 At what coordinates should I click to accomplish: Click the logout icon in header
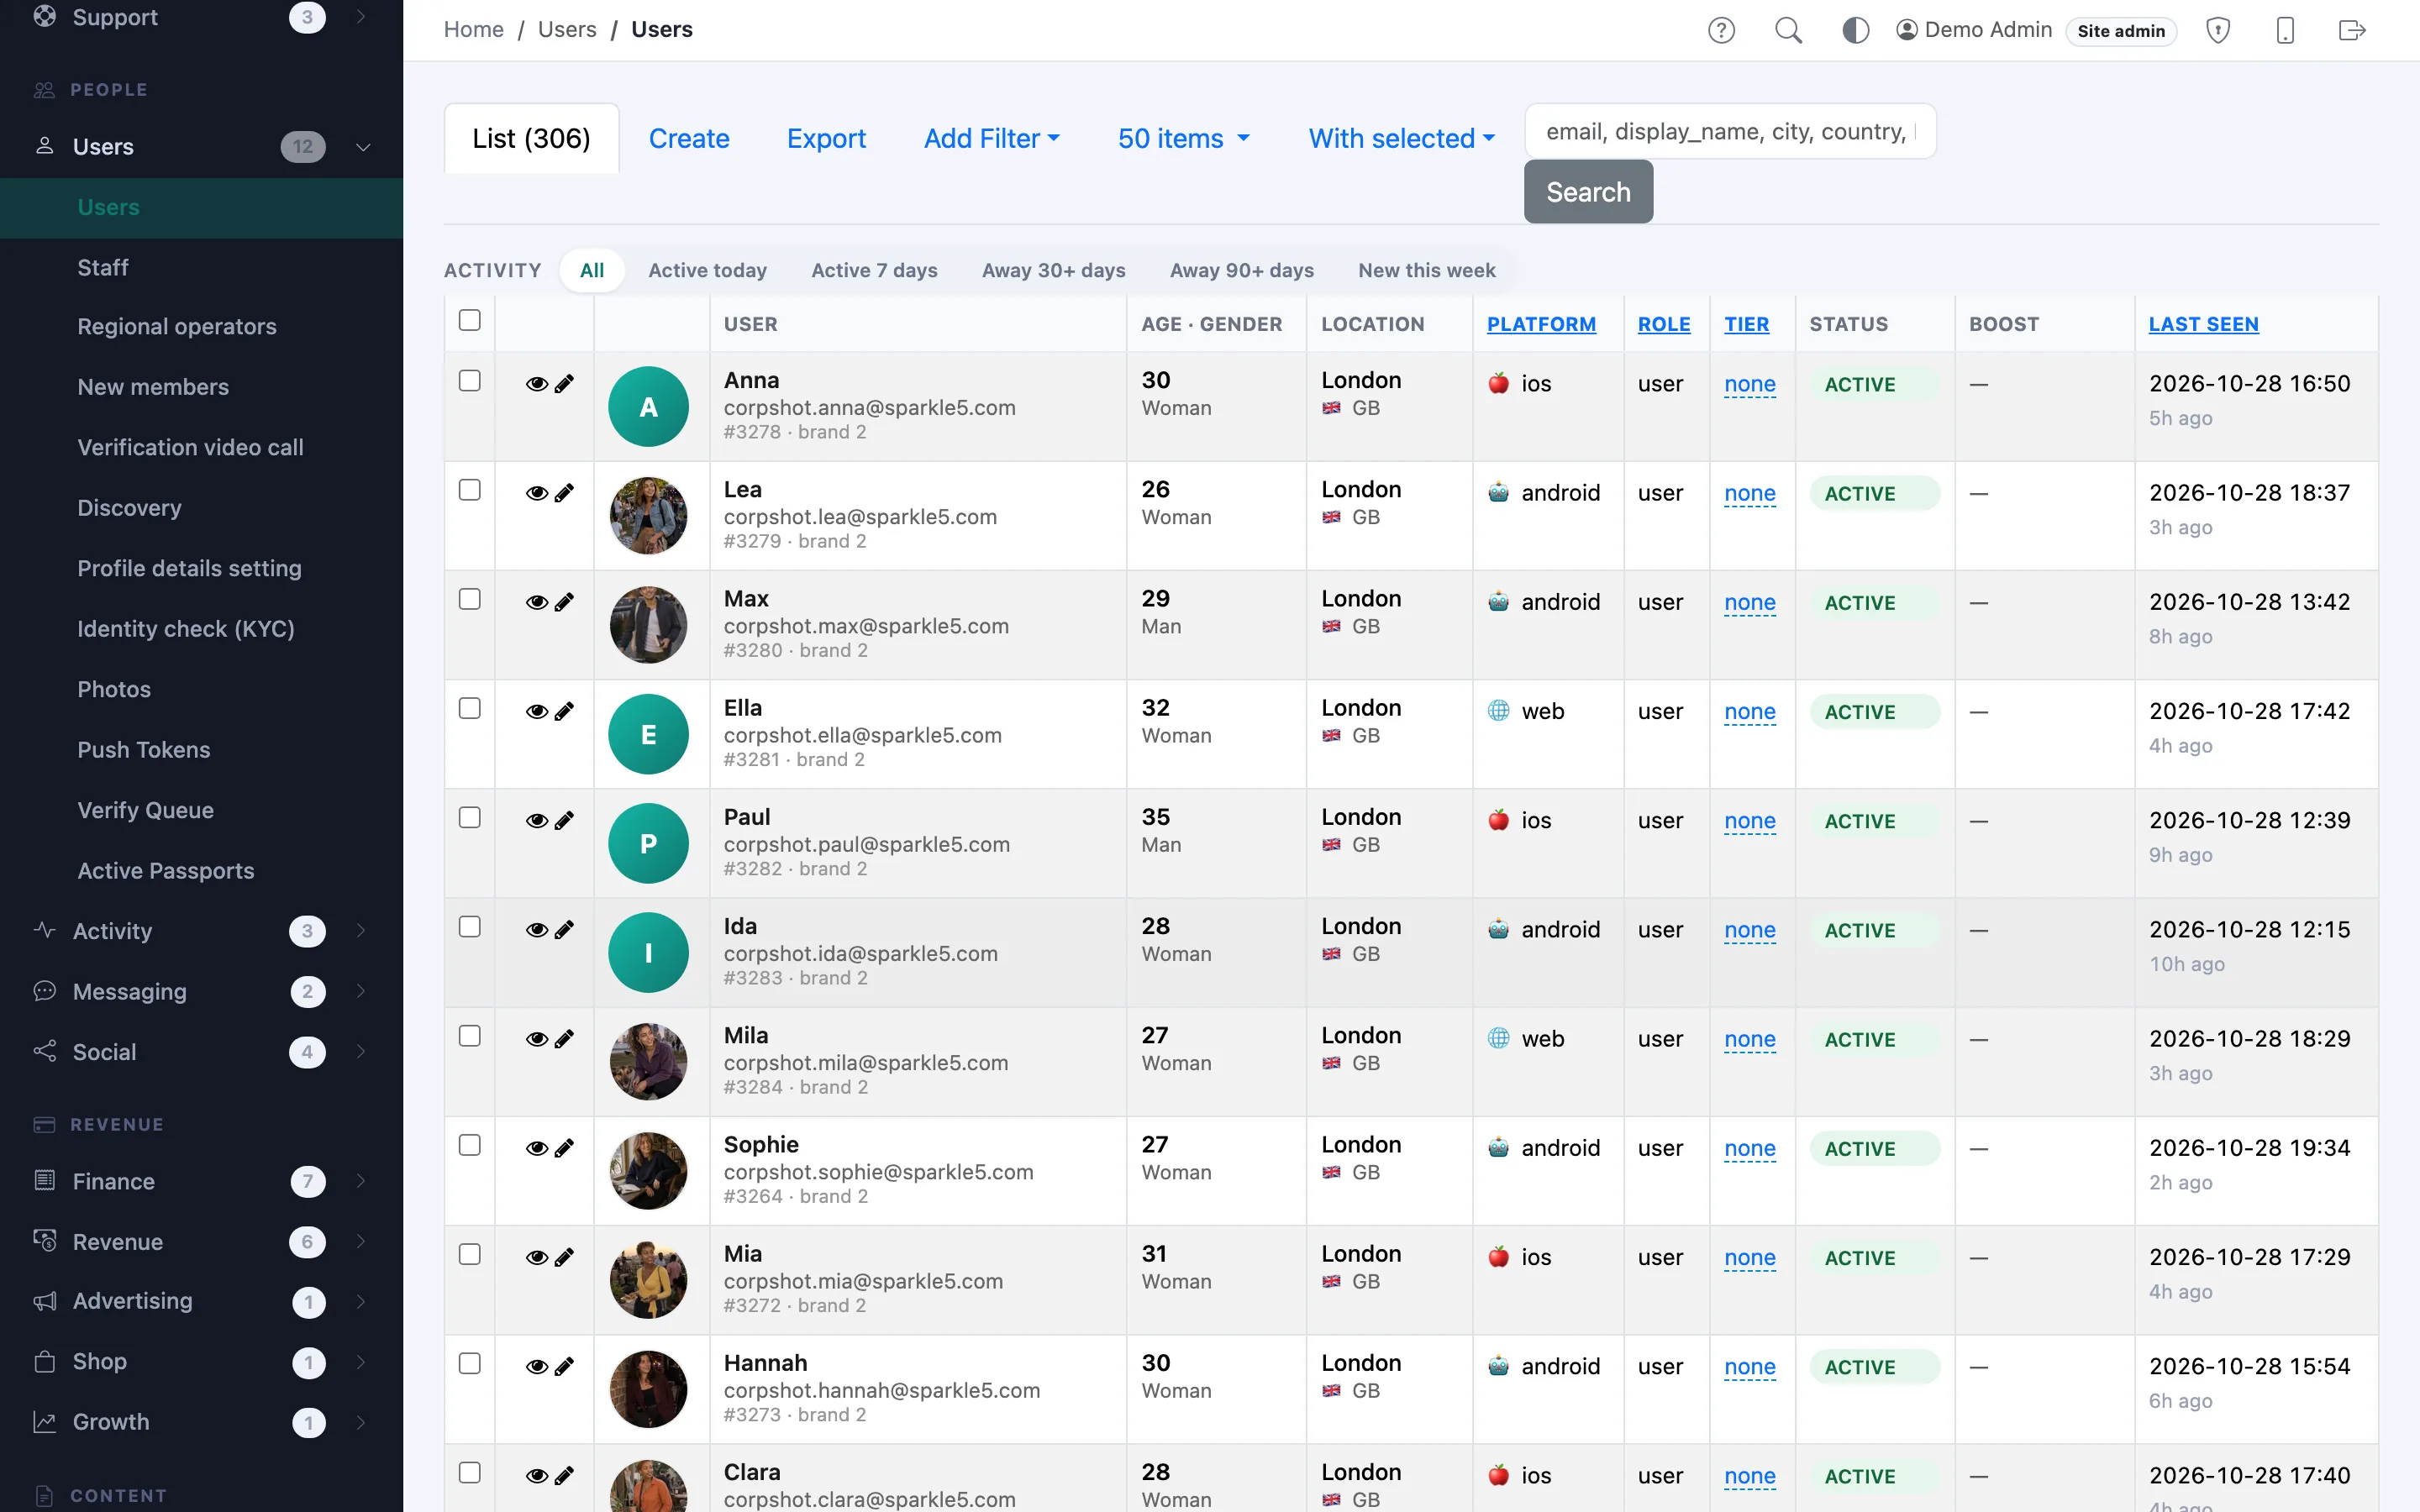tap(2352, 30)
